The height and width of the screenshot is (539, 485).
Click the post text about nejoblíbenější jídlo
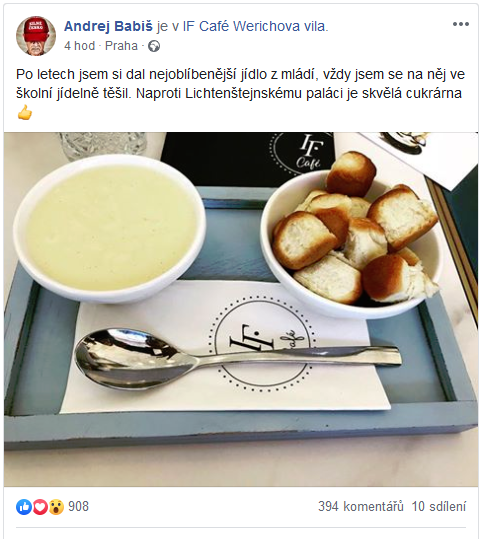(x=240, y=84)
